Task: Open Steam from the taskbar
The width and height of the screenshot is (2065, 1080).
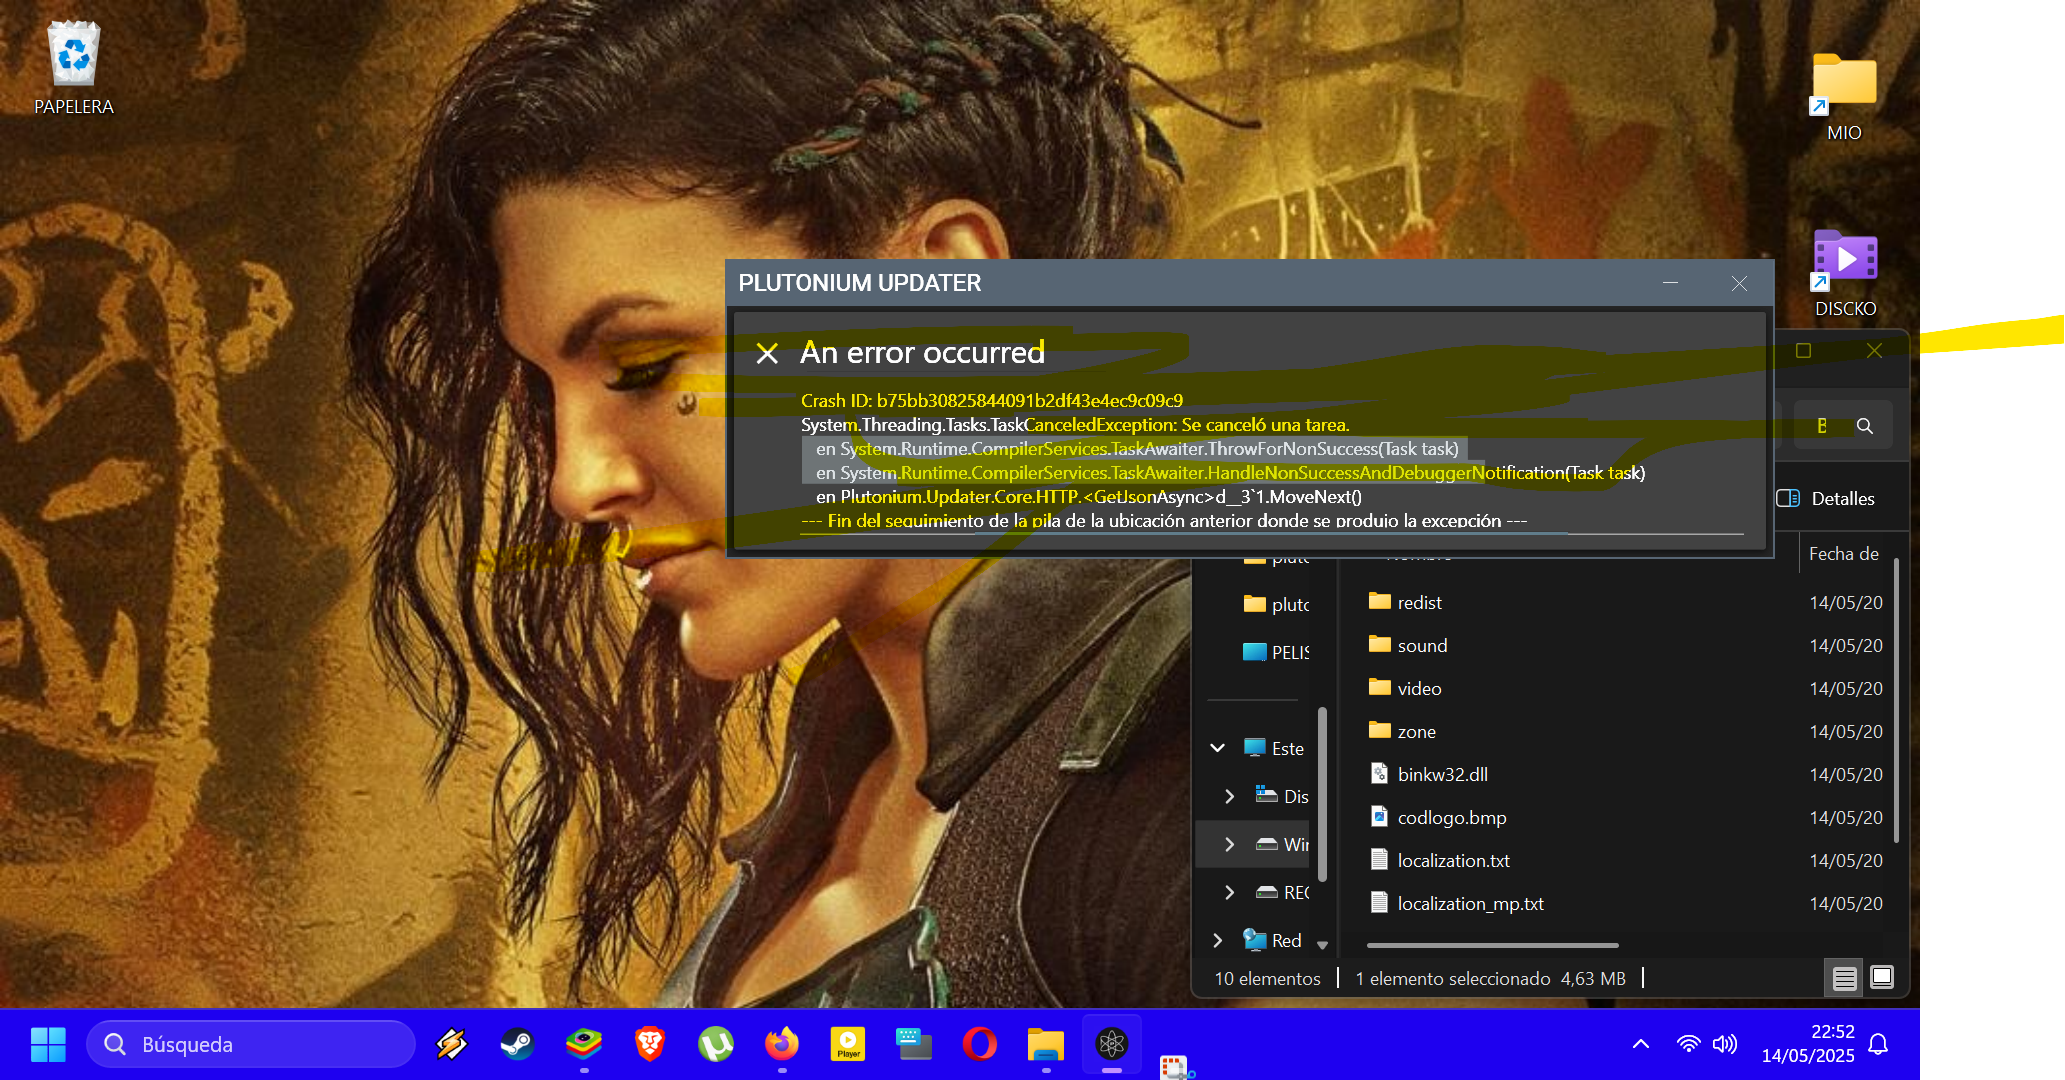Action: pyautogui.click(x=517, y=1044)
